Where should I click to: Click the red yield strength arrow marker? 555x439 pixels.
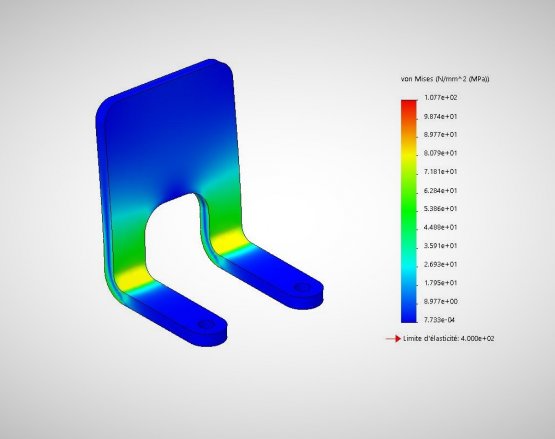(x=393, y=339)
